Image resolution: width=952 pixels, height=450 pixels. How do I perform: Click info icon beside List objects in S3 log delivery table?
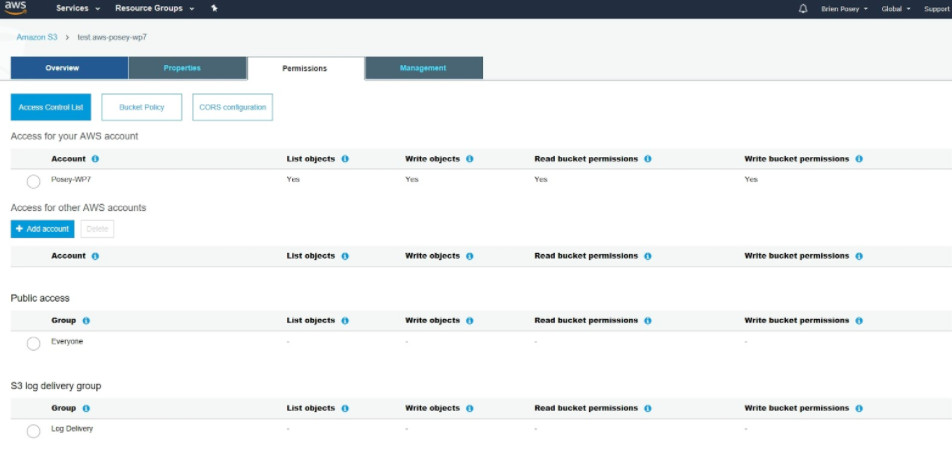pyautogui.click(x=345, y=409)
